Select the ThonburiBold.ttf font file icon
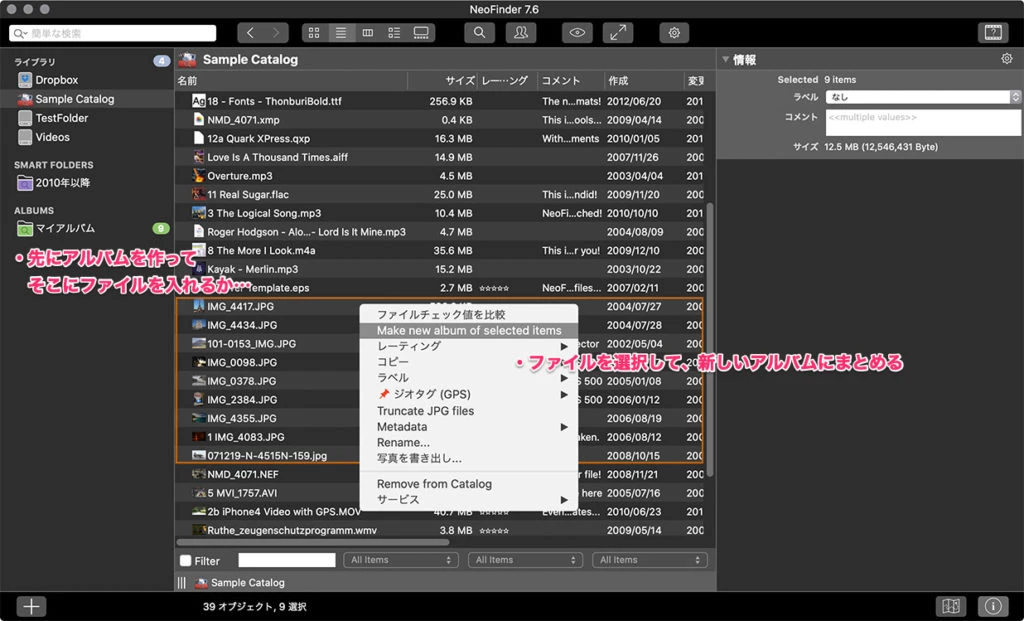 [x=199, y=101]
